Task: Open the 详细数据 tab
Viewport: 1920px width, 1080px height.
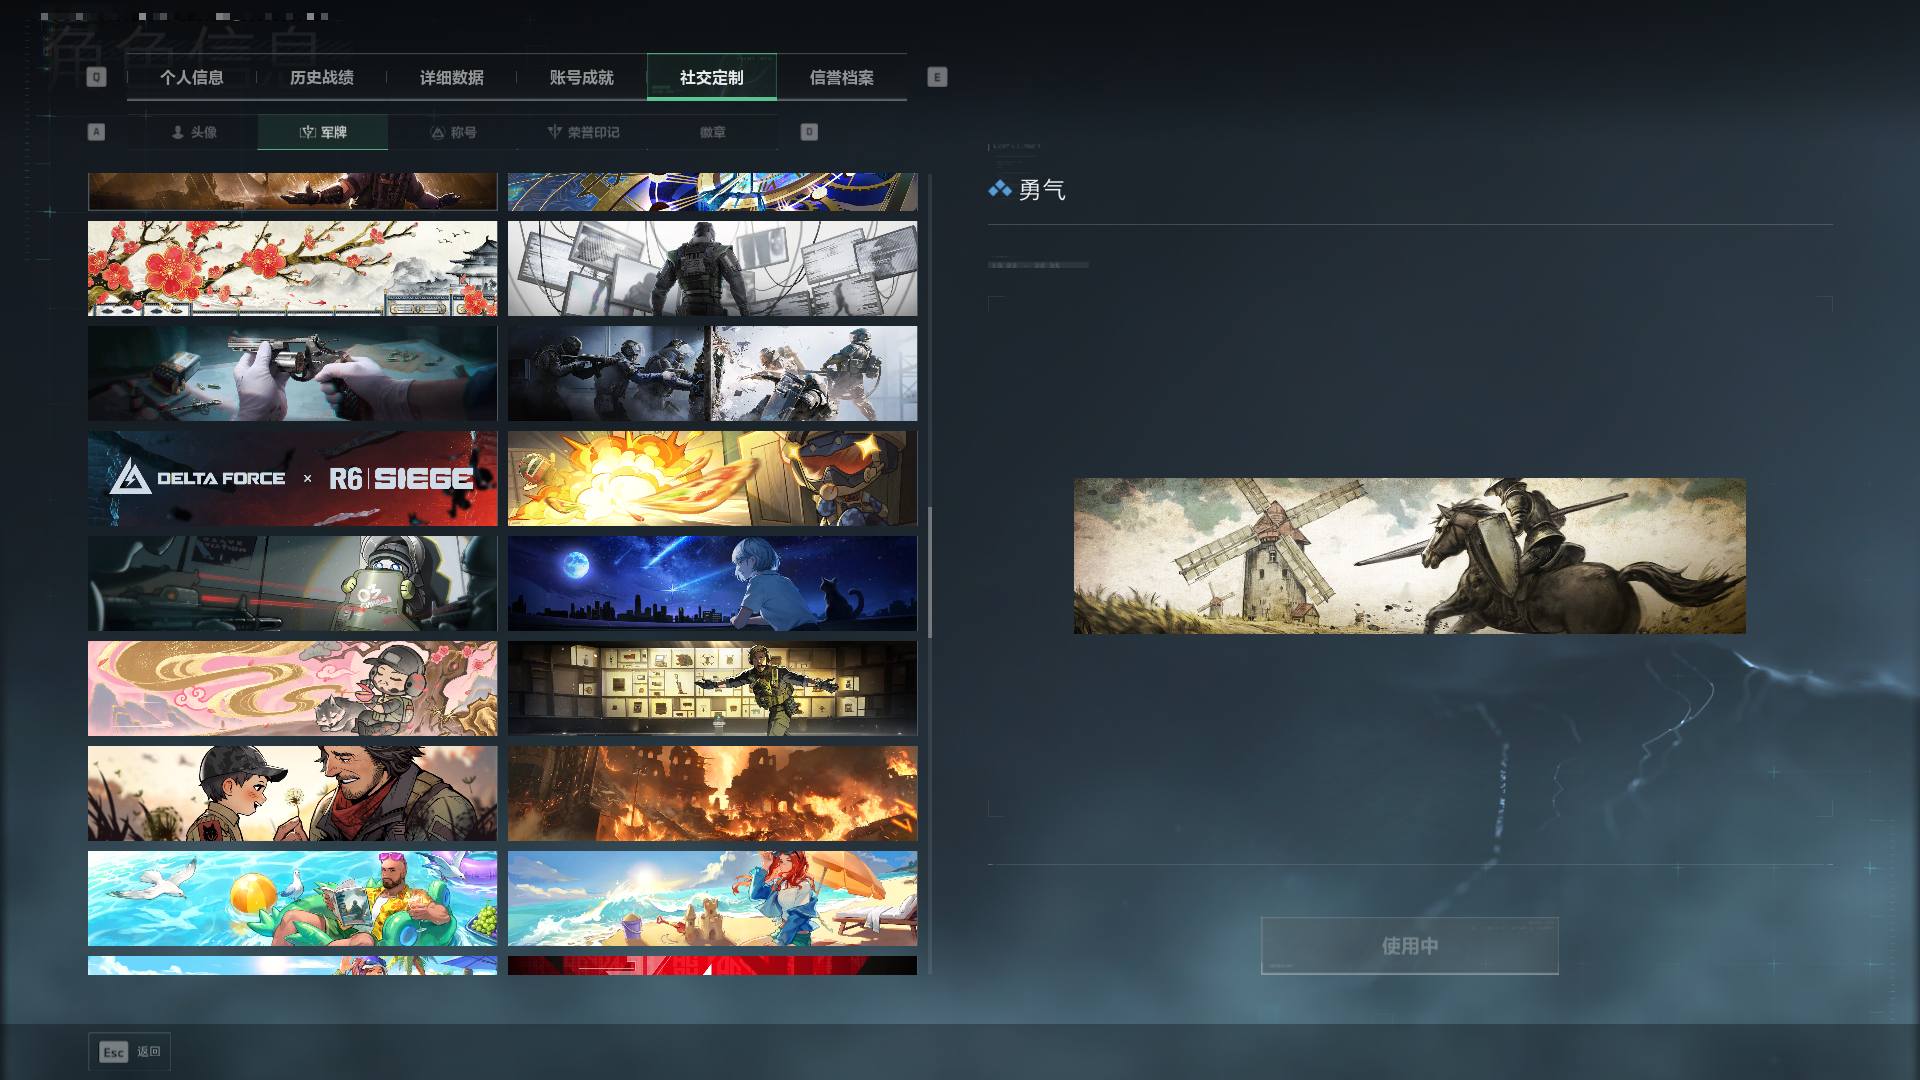Action: pos(451,77)
